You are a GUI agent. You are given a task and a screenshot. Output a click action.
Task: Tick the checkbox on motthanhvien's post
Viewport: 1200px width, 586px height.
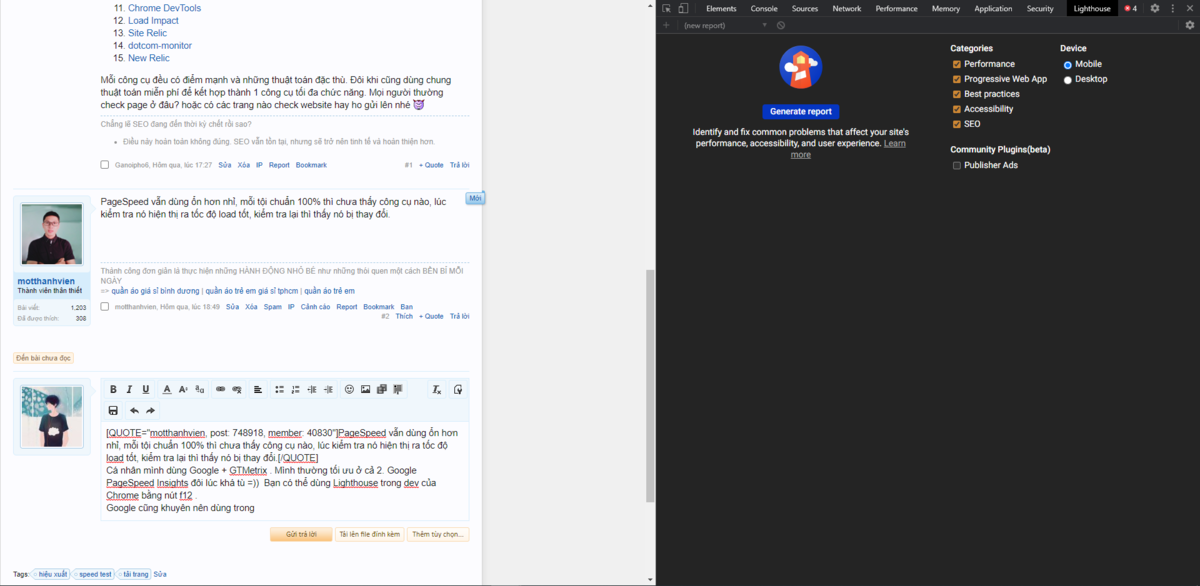coord(105,306)
